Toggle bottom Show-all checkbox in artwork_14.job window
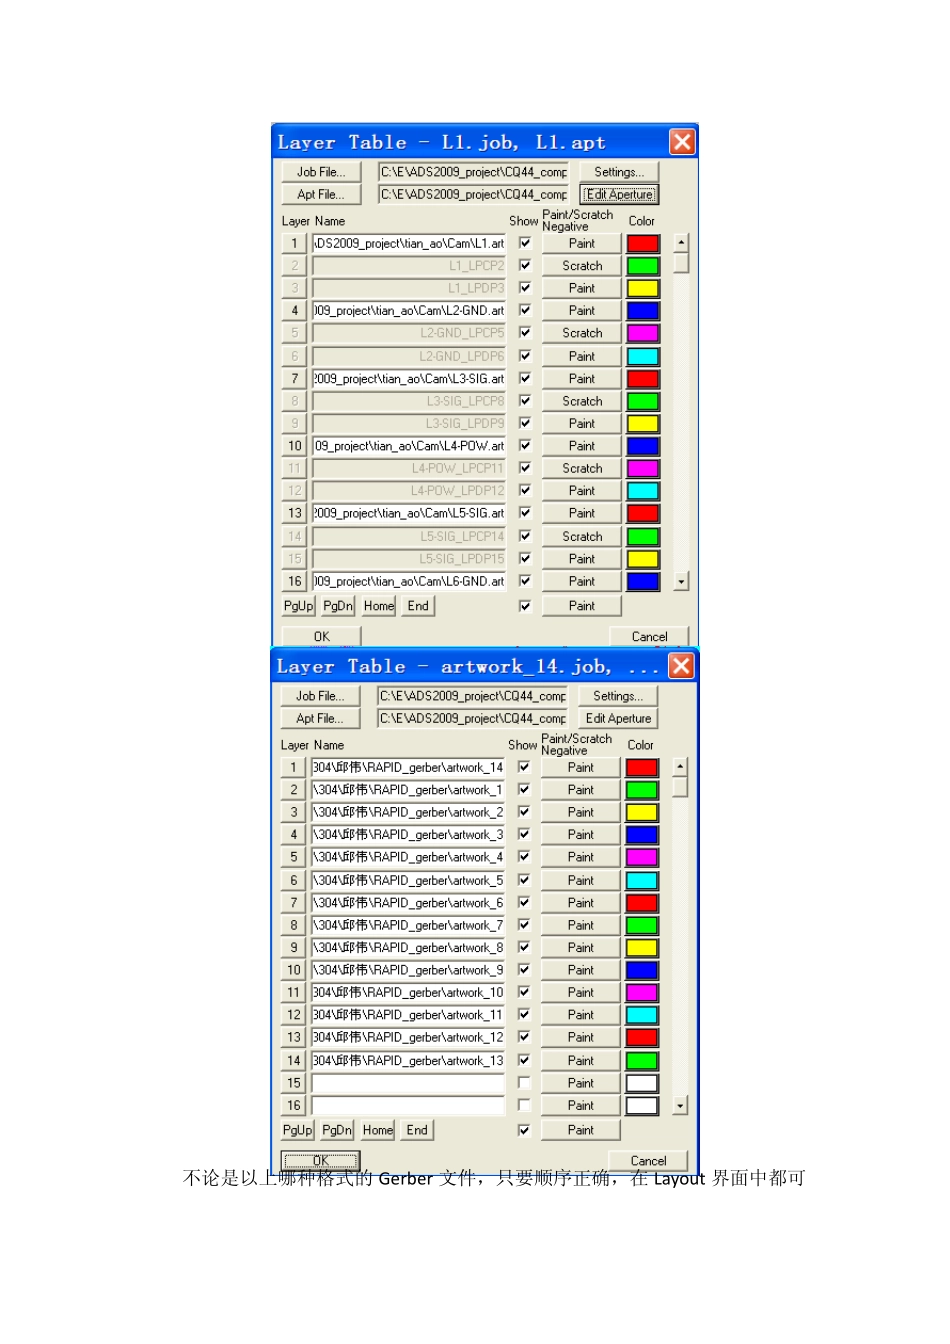 [524, 1130]
